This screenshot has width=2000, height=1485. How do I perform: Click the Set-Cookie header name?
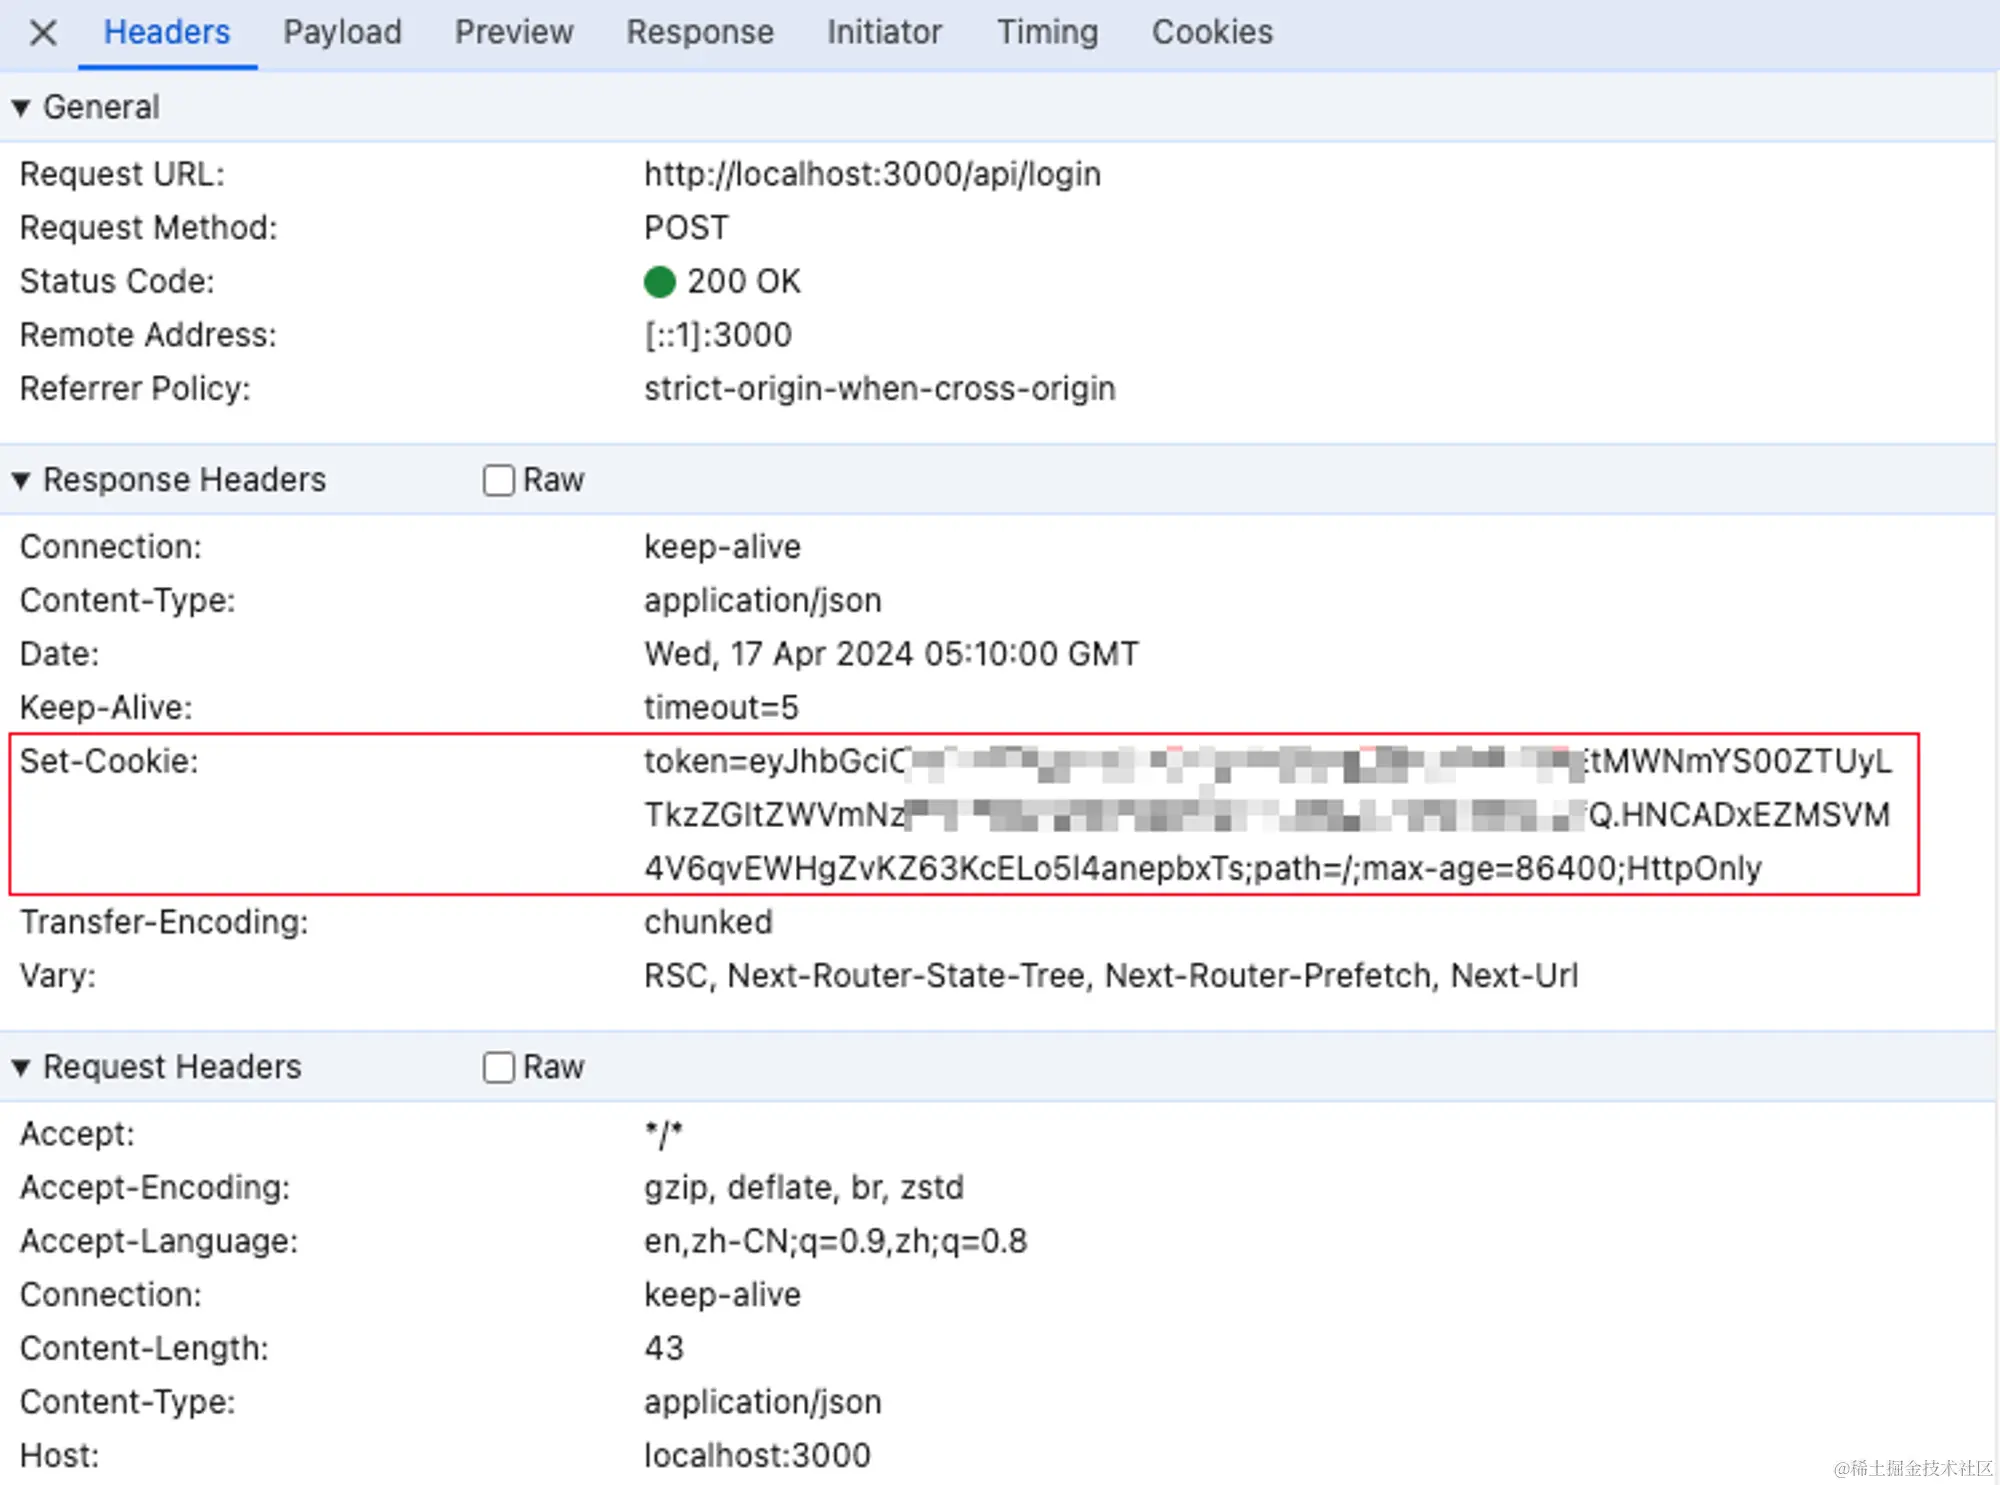coord(109,761)
